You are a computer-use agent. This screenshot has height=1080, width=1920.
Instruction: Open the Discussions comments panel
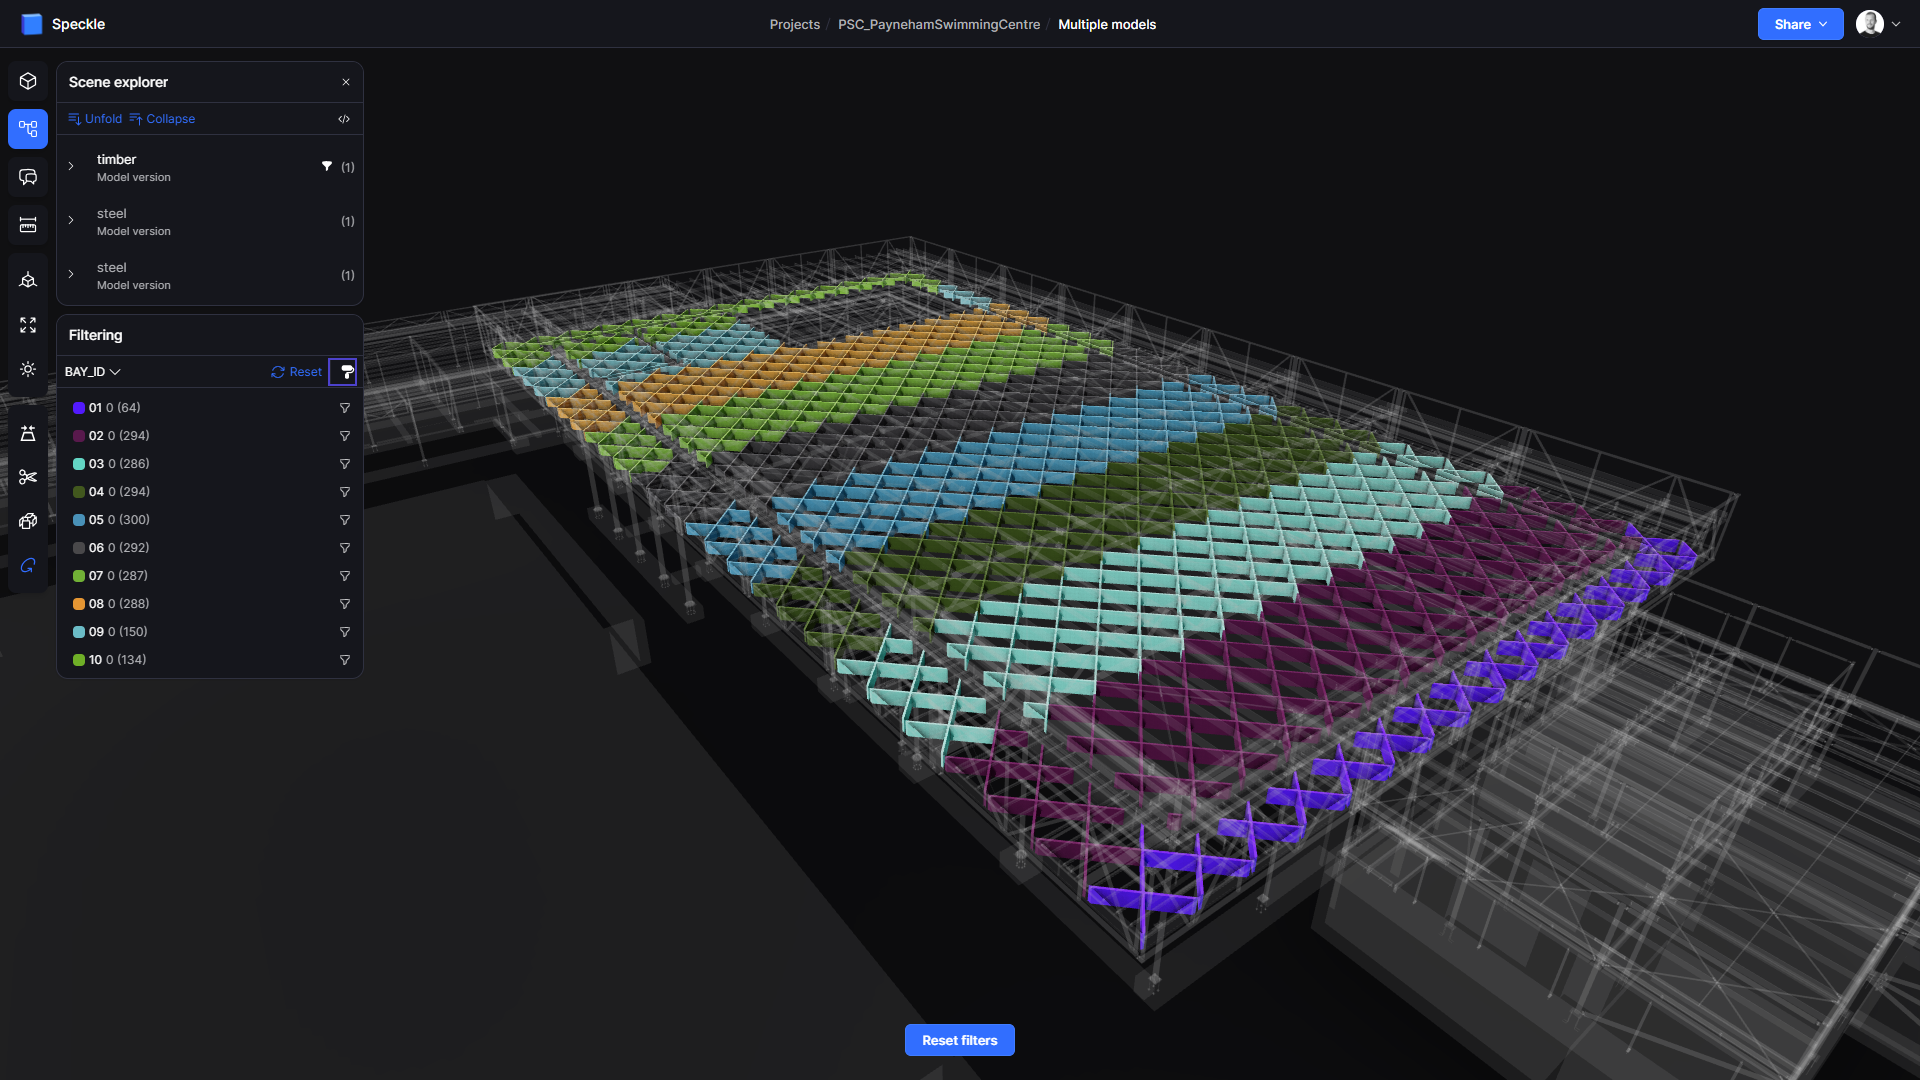[28, 177]
